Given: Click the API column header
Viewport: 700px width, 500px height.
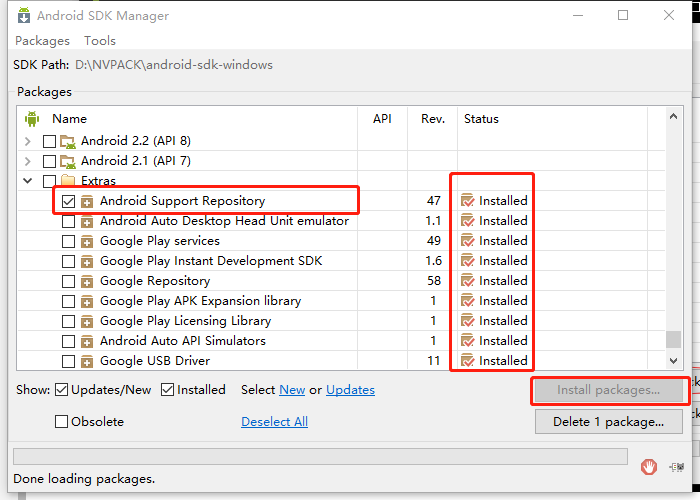Looking at the screenshot, I should click(383, 119).
